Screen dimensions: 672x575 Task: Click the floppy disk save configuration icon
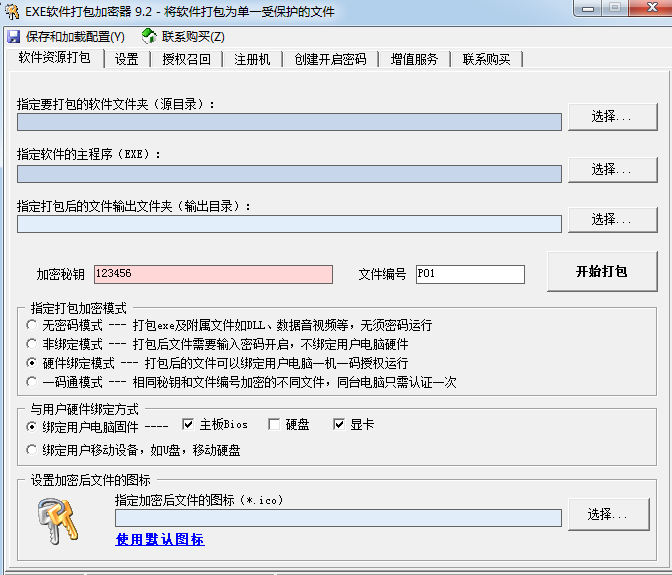click(x=14, y=37)
